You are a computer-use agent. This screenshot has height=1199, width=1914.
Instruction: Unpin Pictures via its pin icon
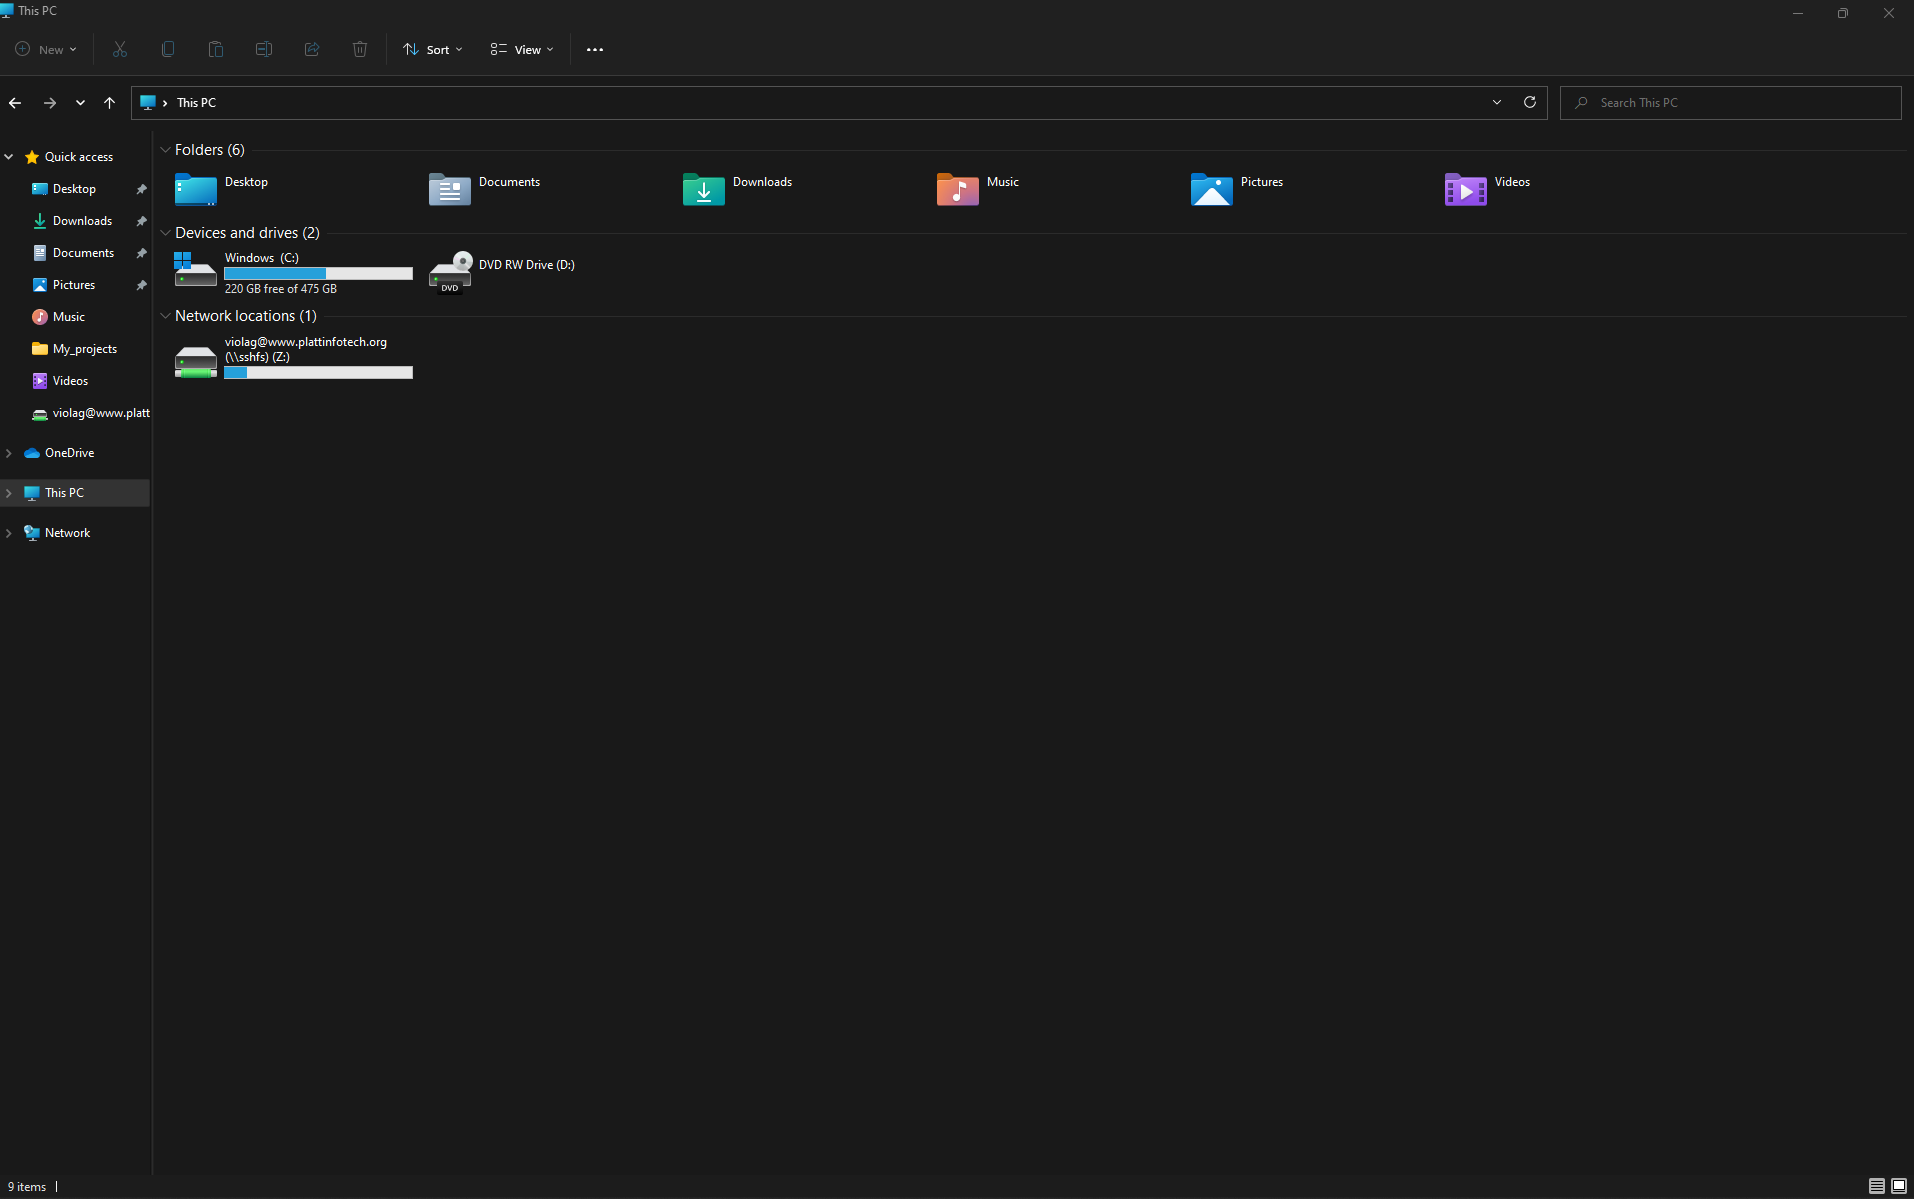coord(141,285)
